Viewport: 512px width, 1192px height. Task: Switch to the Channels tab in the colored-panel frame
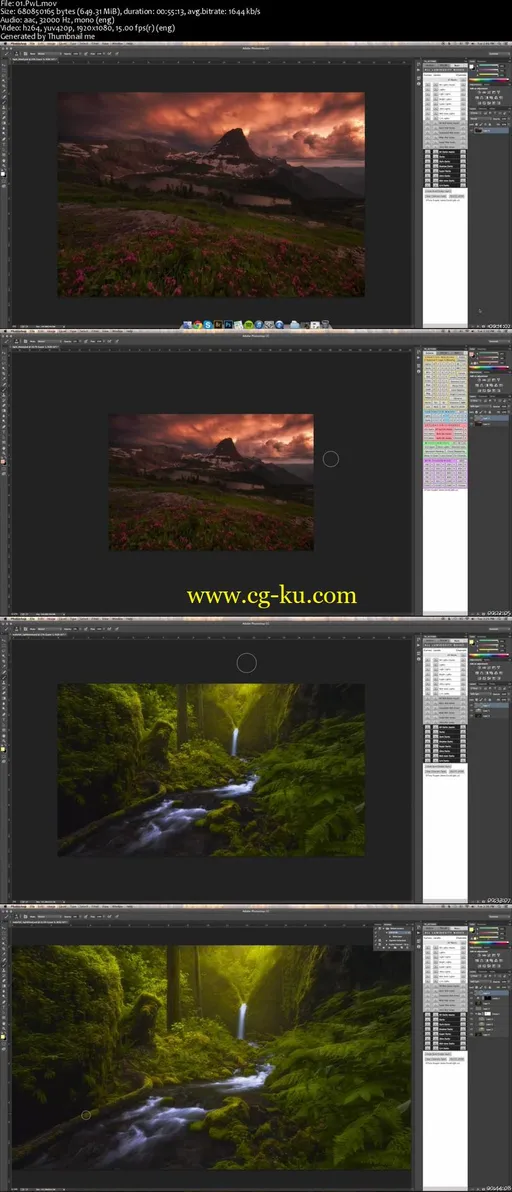tap(483, 396)
